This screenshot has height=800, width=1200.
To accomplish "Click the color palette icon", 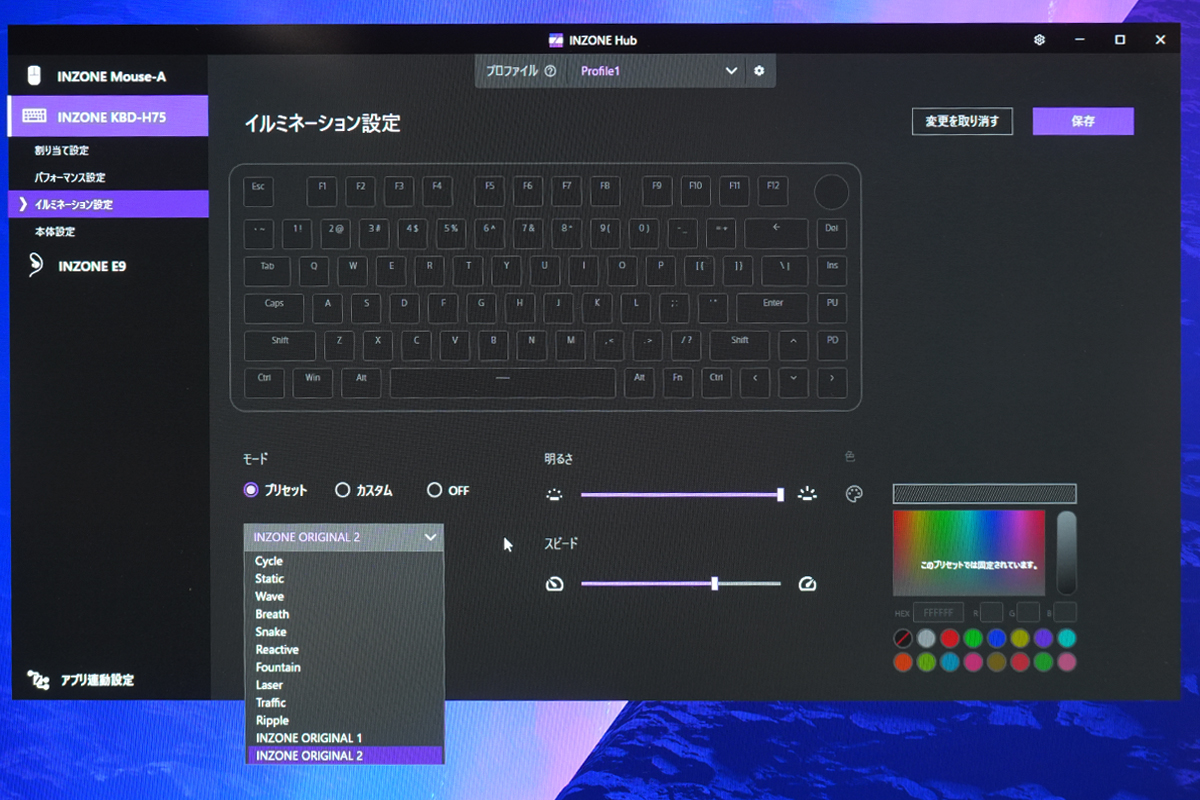I will (854, 494).
